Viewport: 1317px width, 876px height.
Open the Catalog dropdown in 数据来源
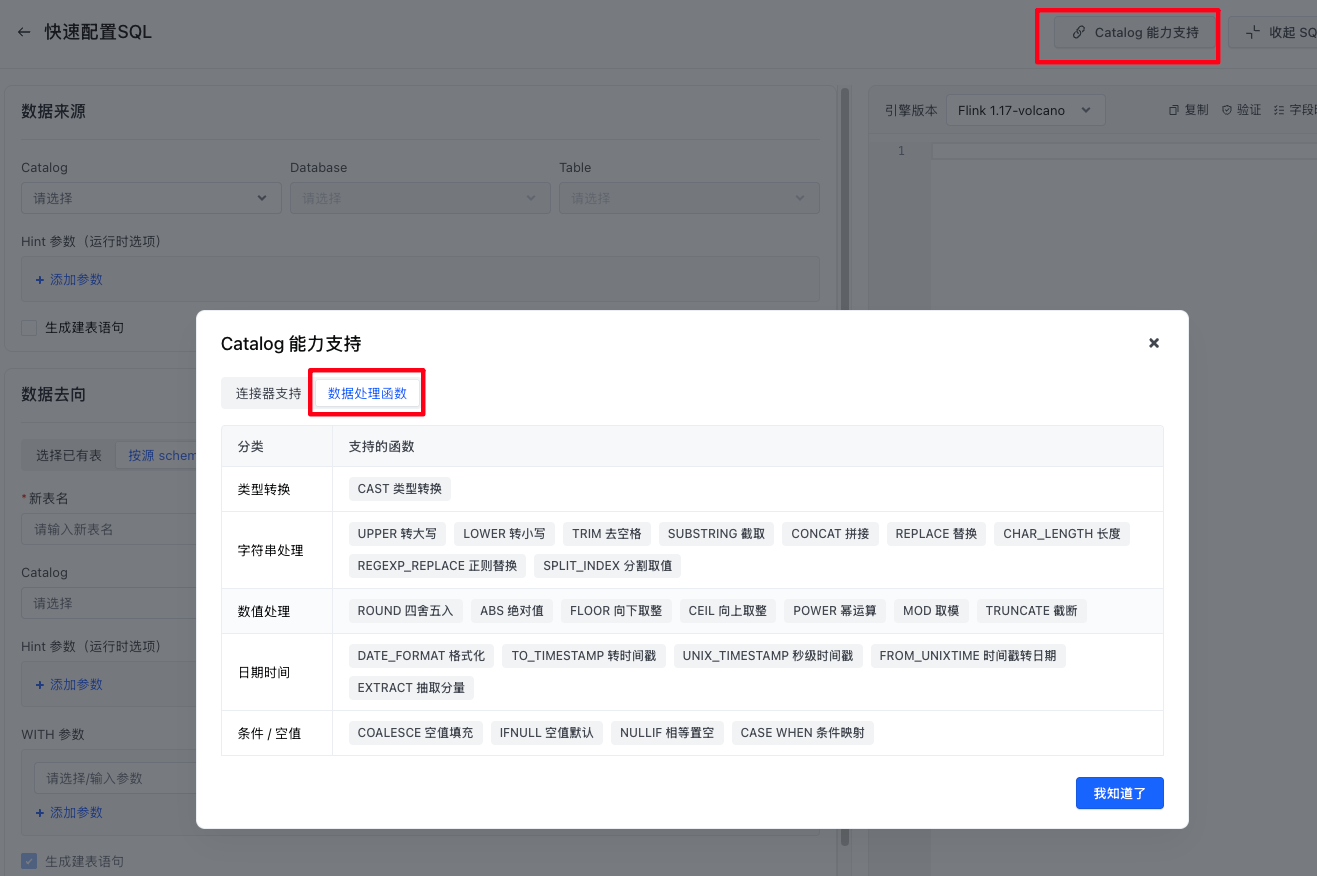[x=151, y=198]
